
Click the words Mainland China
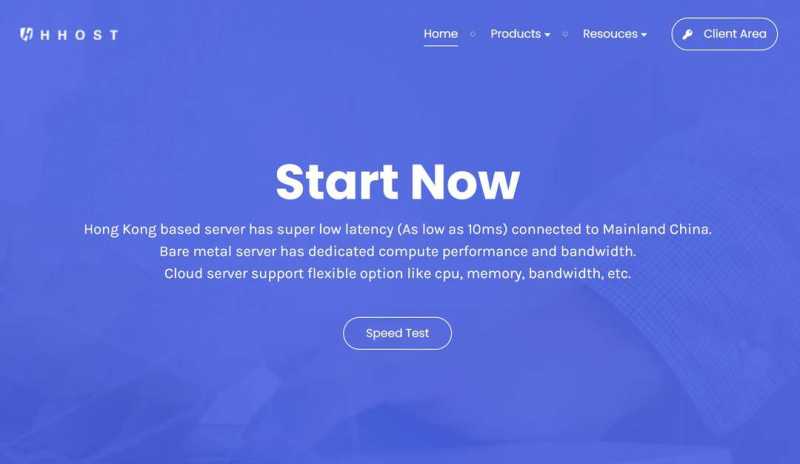click(657, 229)
